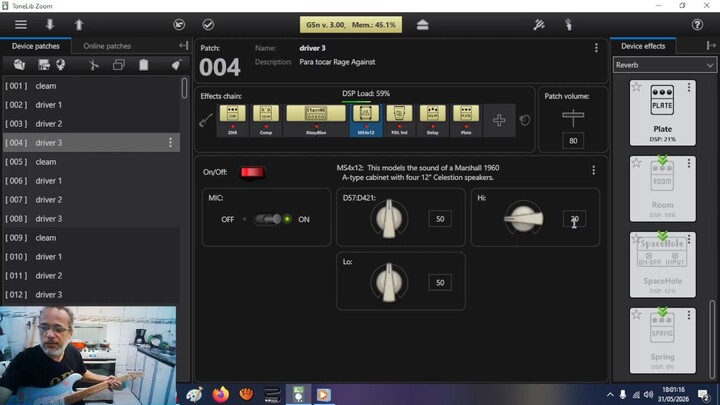Click the checkmark save icon in toolbar
720x405 pixels.
pyautogui.click(x=208, y=25)
